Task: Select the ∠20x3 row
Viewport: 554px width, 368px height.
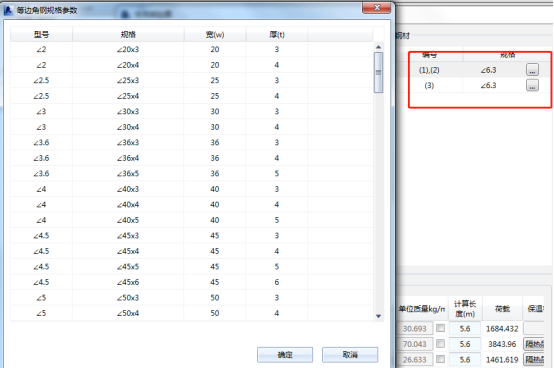Action: click(191, 49)
